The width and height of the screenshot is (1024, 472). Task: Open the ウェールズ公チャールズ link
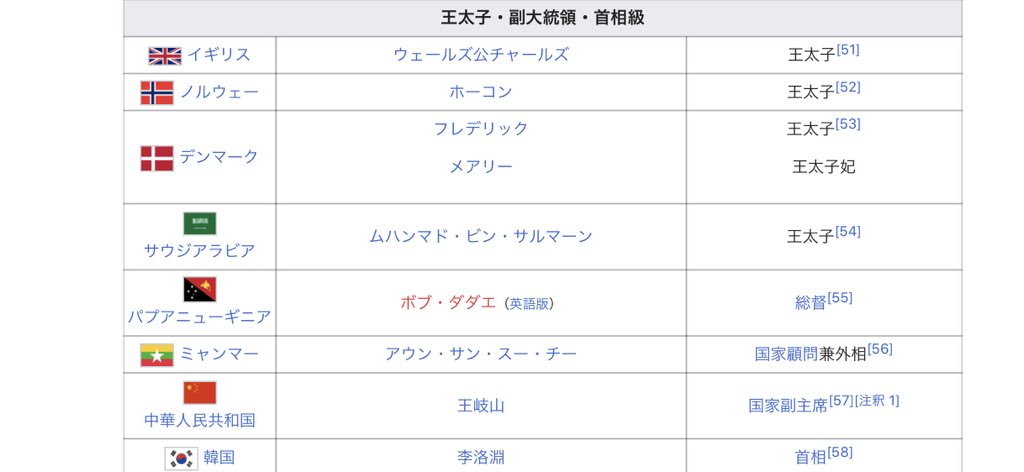tap(481, 55)
